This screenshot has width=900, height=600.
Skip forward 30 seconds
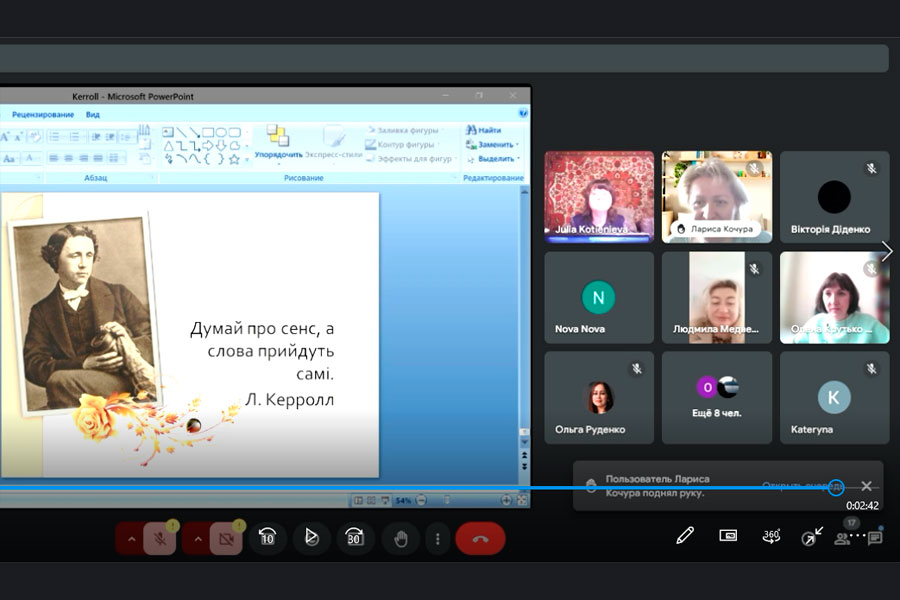355,538
